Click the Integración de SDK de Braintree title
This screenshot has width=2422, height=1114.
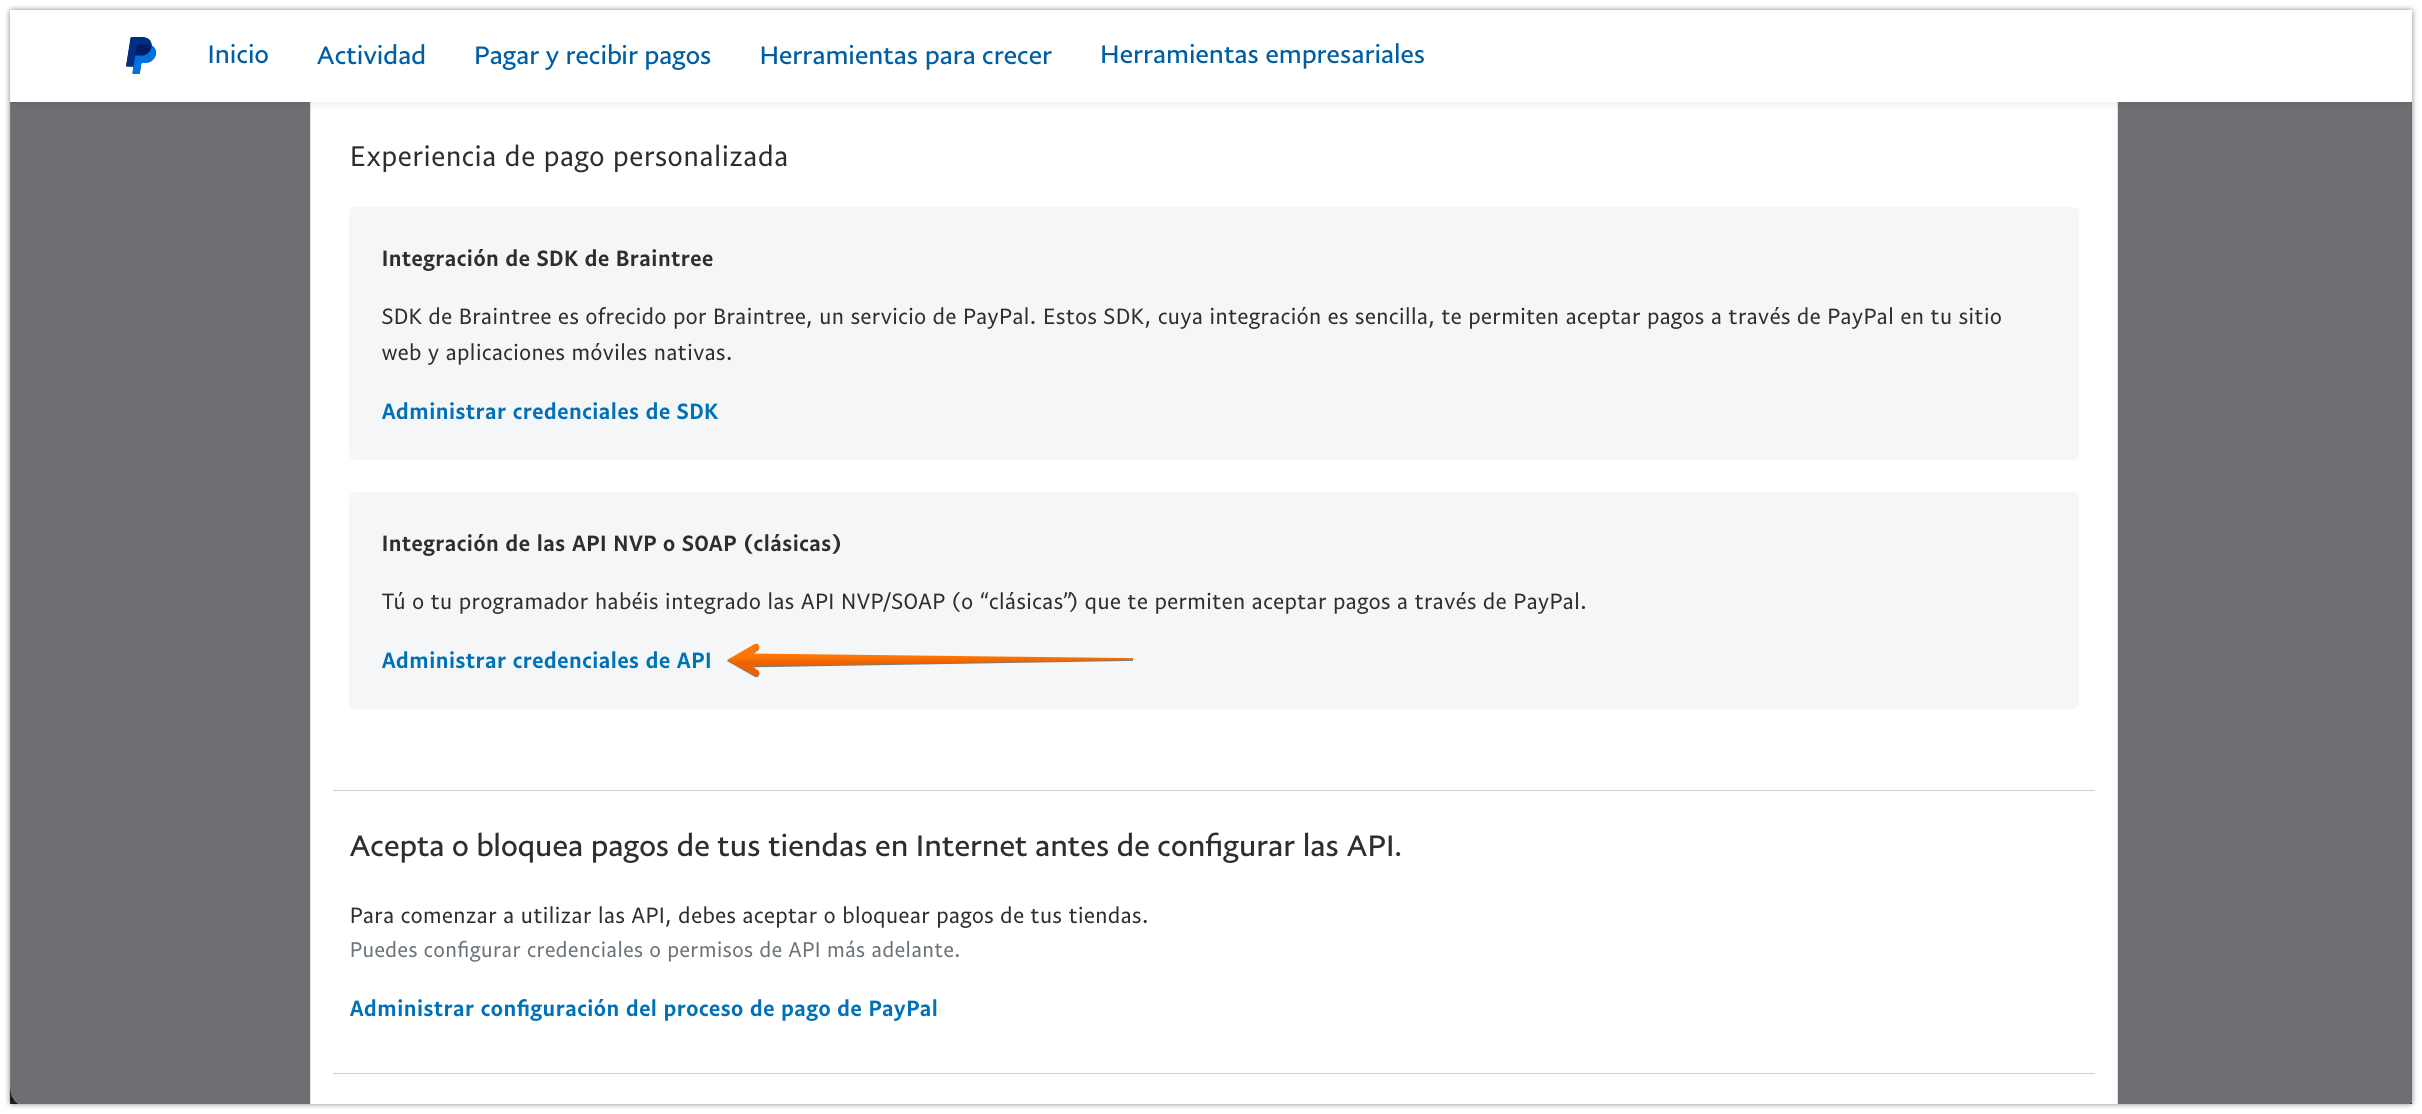547,258
